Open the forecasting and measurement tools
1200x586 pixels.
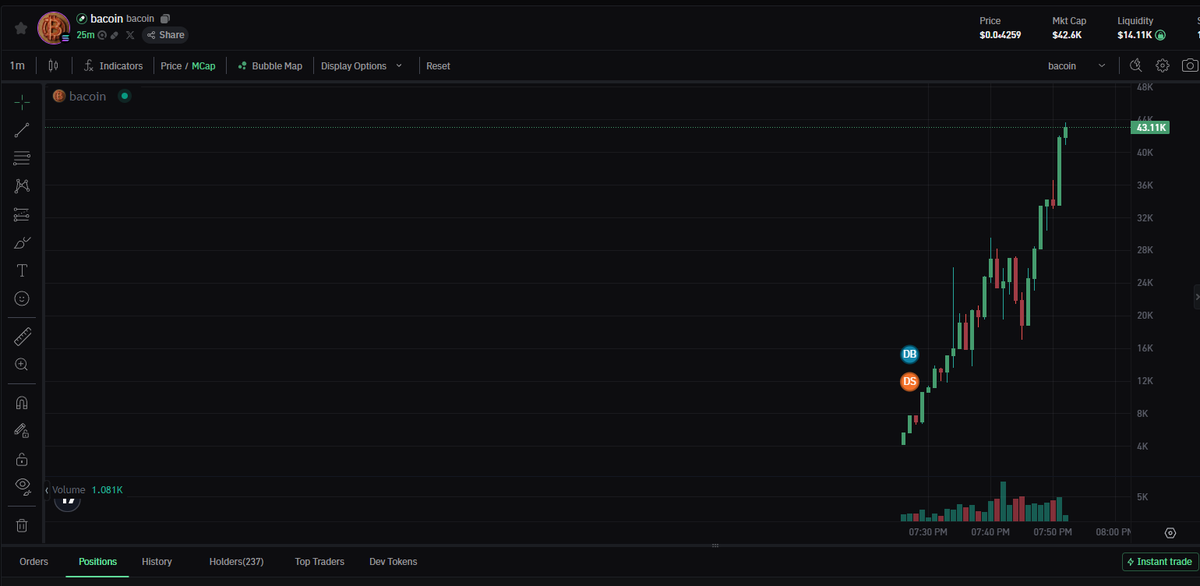(22, 214)
